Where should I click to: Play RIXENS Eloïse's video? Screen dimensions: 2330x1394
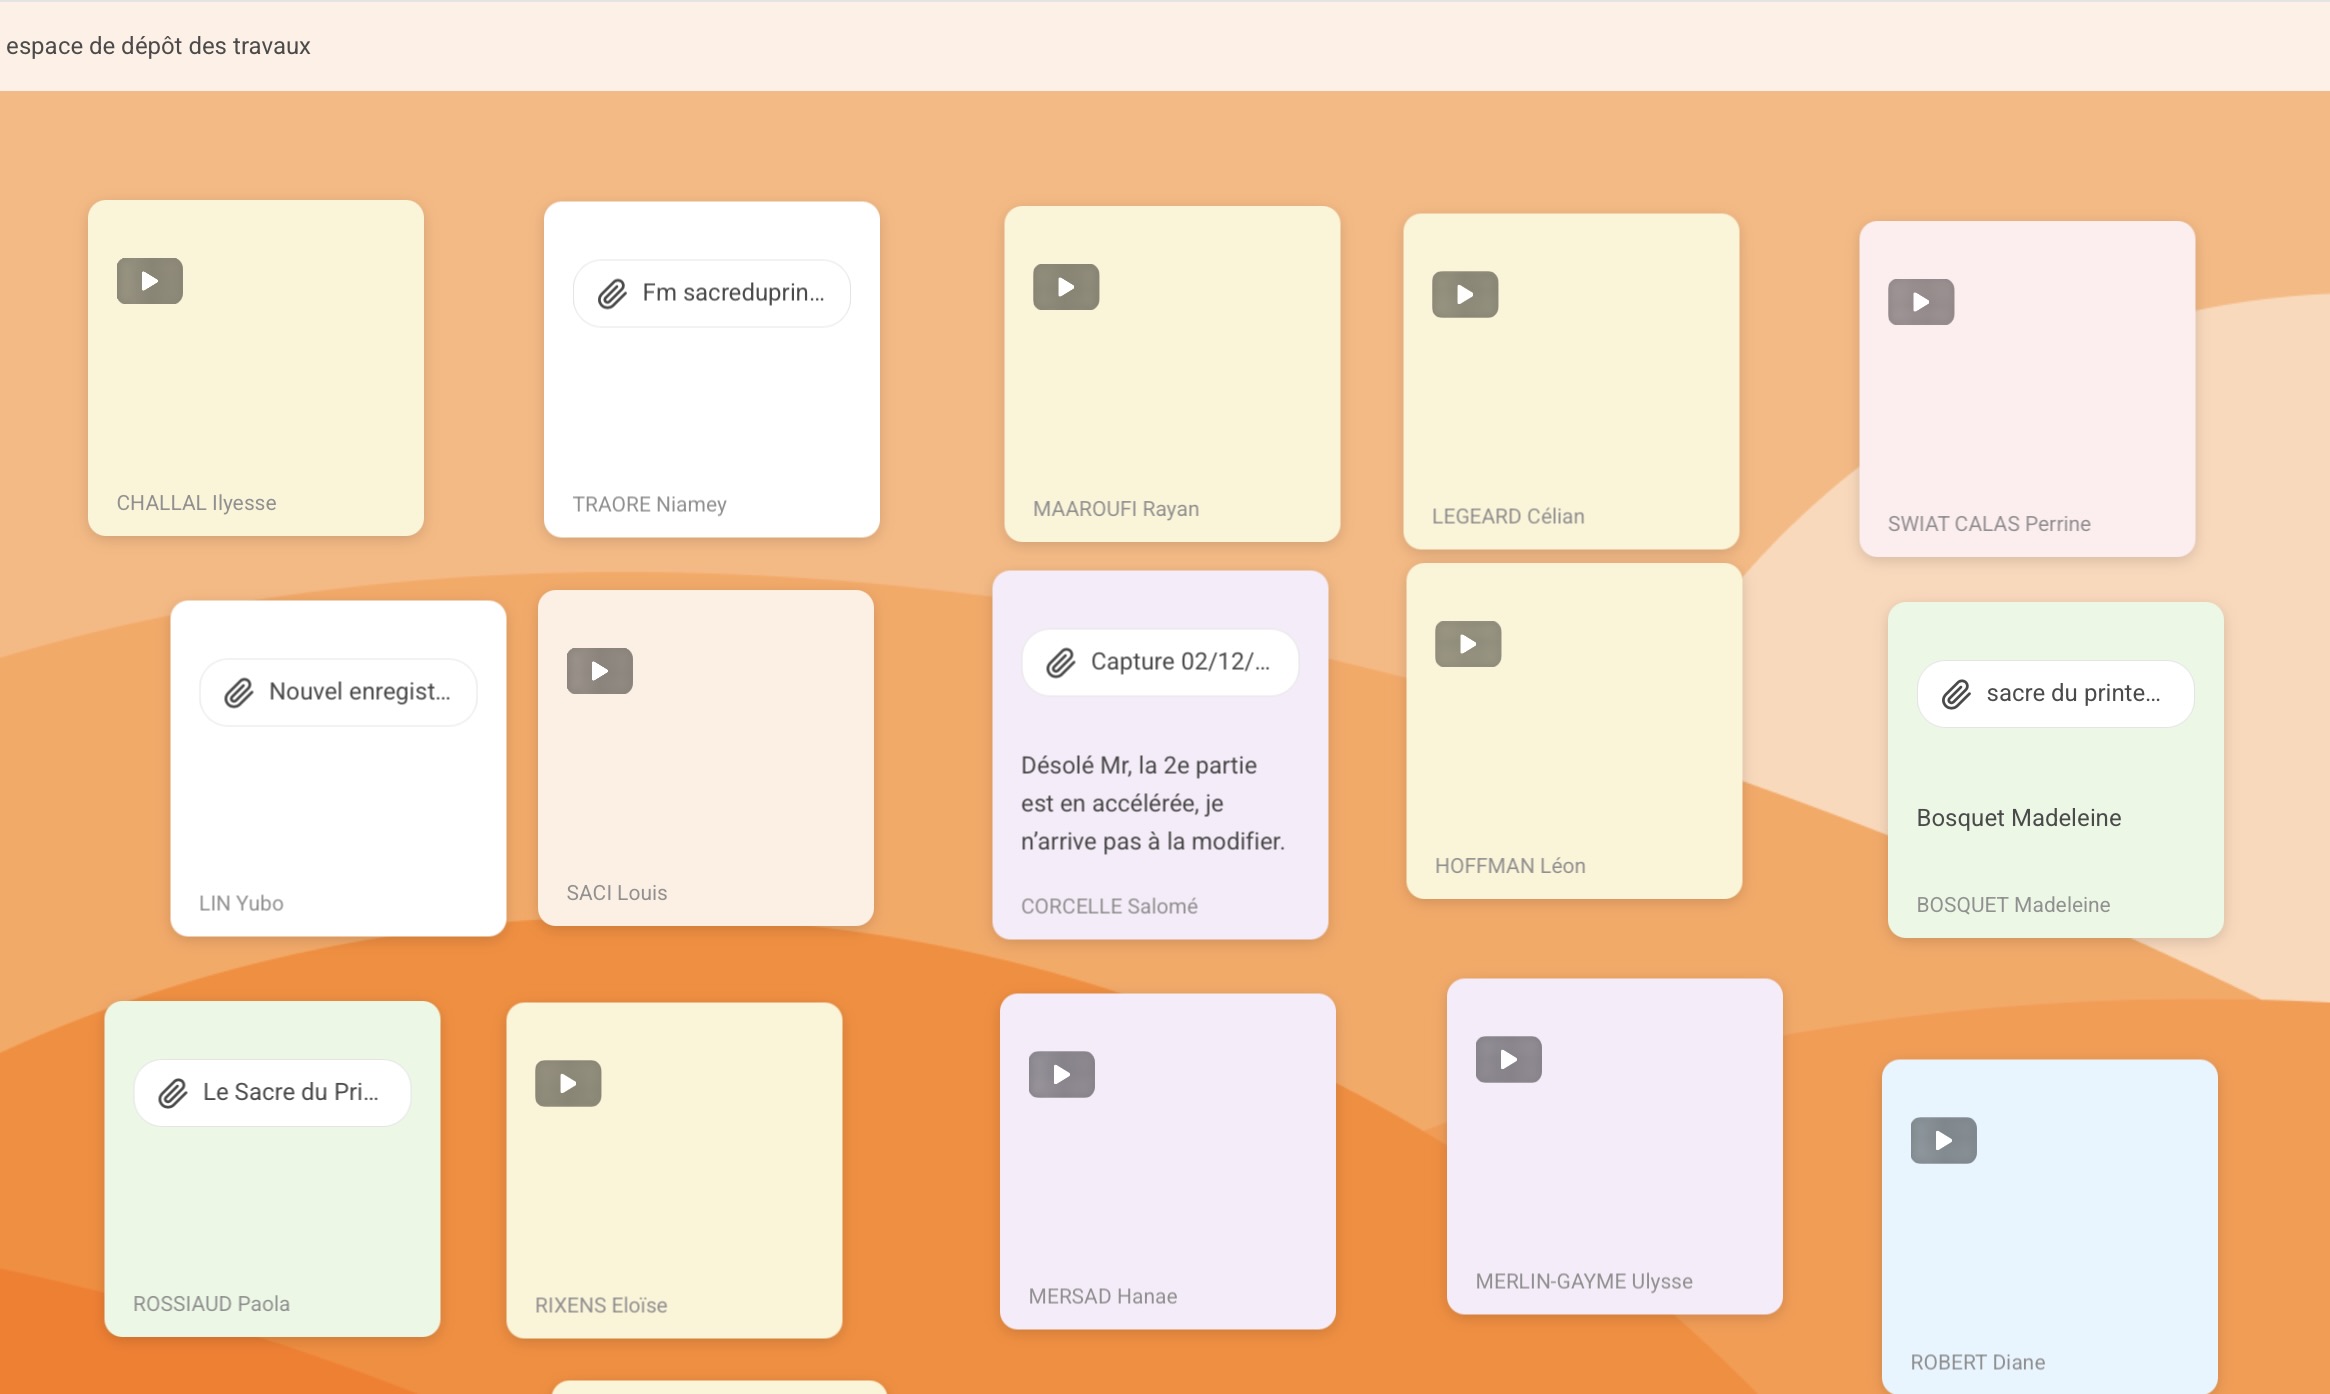(568, 1084)
